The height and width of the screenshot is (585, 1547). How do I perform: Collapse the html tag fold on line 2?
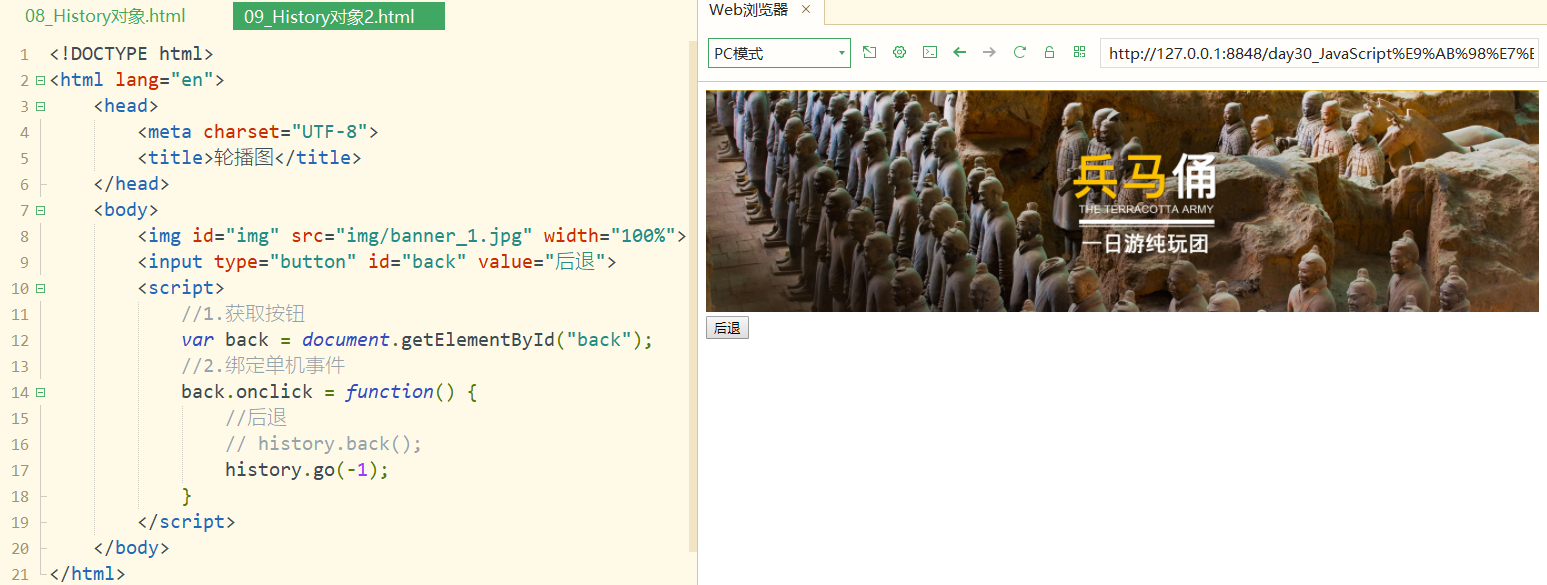point(40,80)
